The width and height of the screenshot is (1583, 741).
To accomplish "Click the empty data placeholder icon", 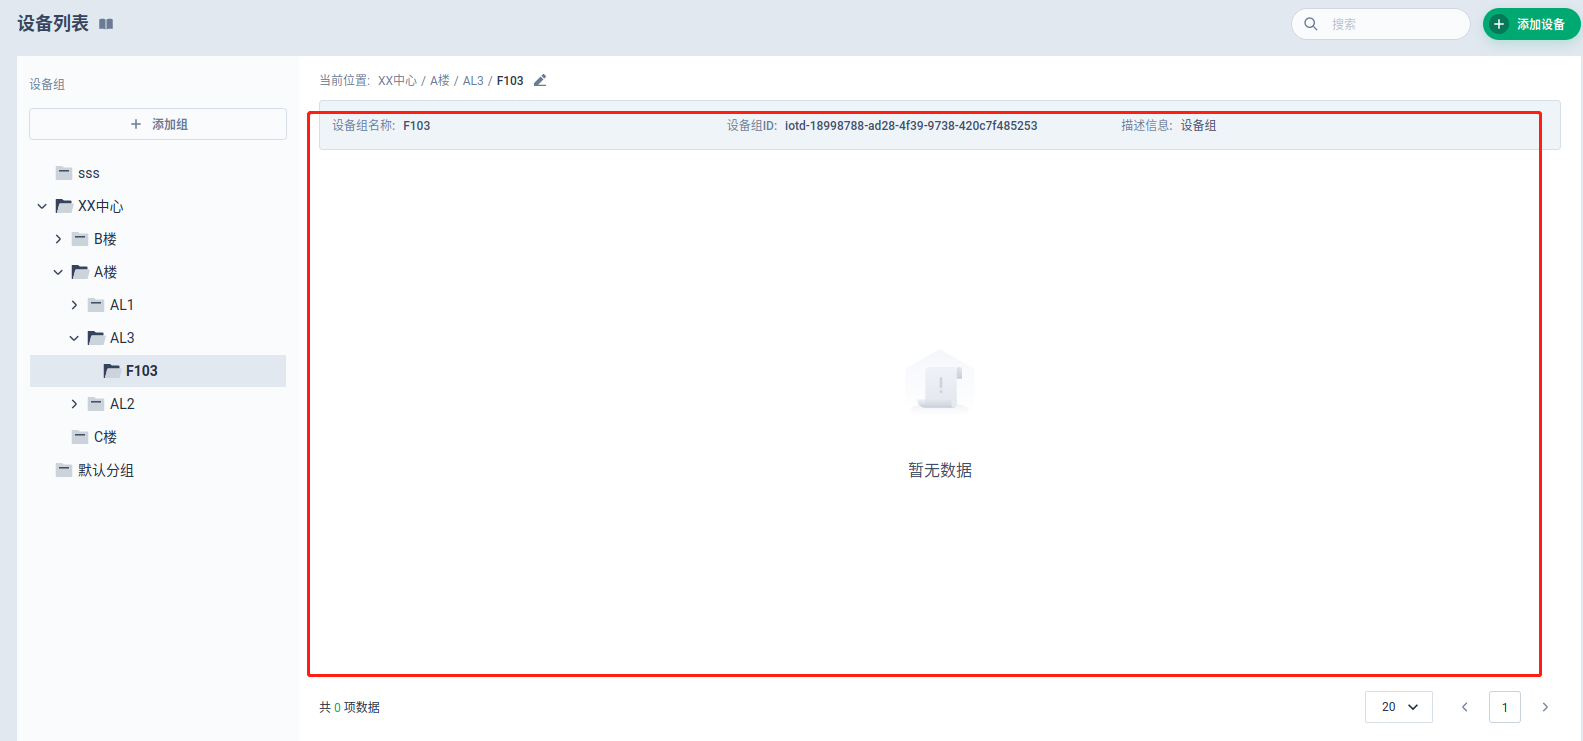I will (x=939, y=381).
